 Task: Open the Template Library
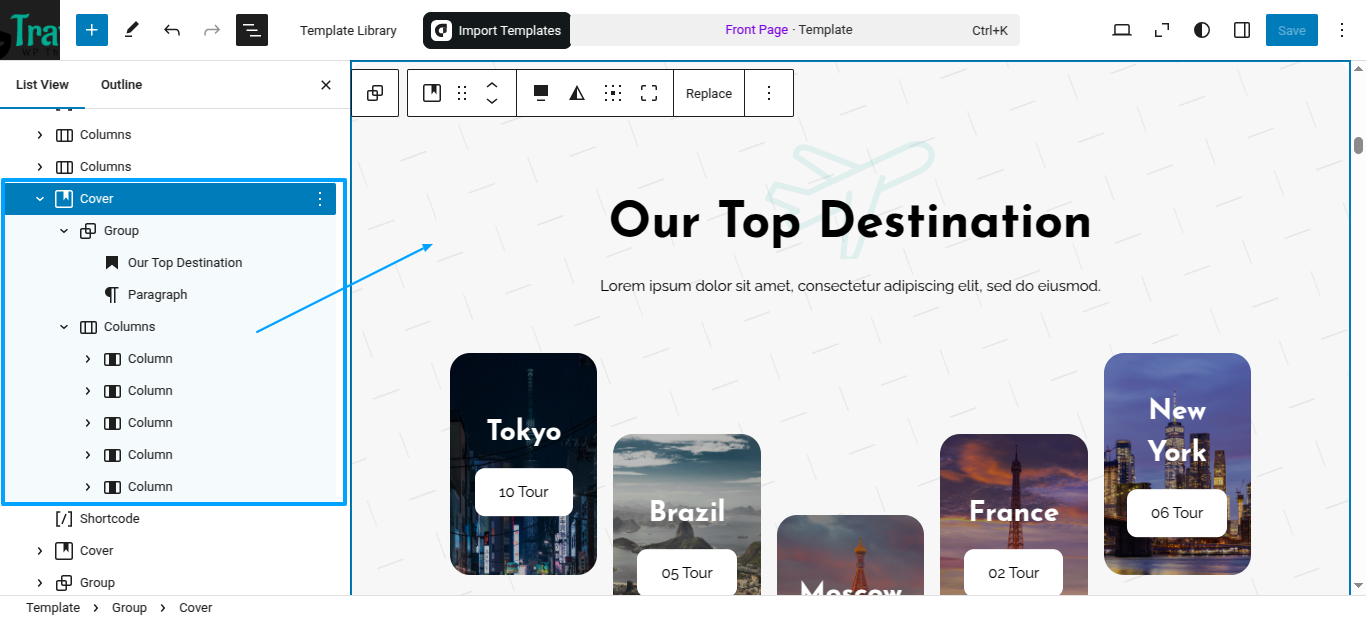(x=348, y=30)
